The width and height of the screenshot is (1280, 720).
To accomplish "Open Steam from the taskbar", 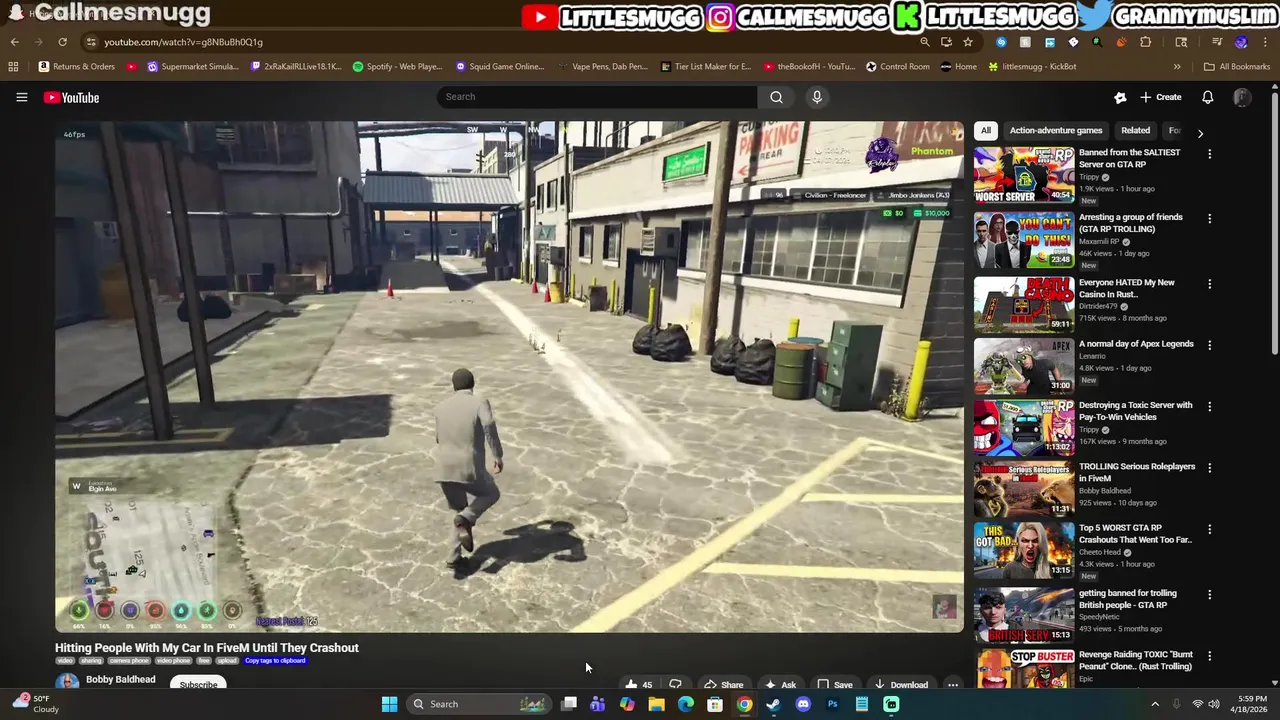I will point(773,704).
